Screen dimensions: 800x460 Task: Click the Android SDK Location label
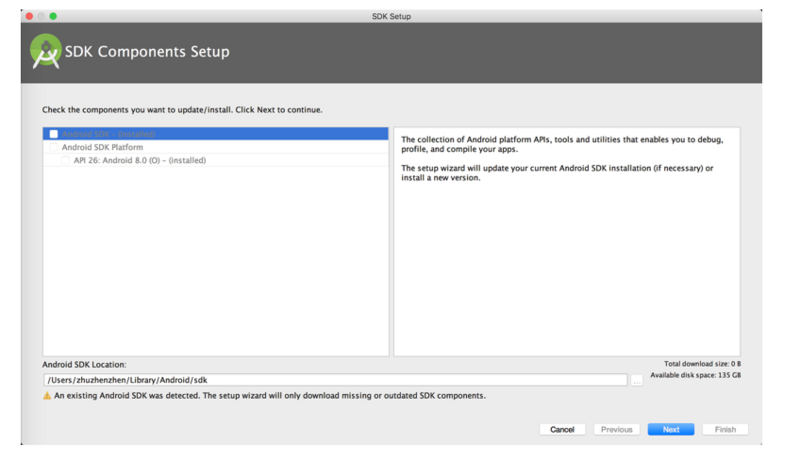84,365
